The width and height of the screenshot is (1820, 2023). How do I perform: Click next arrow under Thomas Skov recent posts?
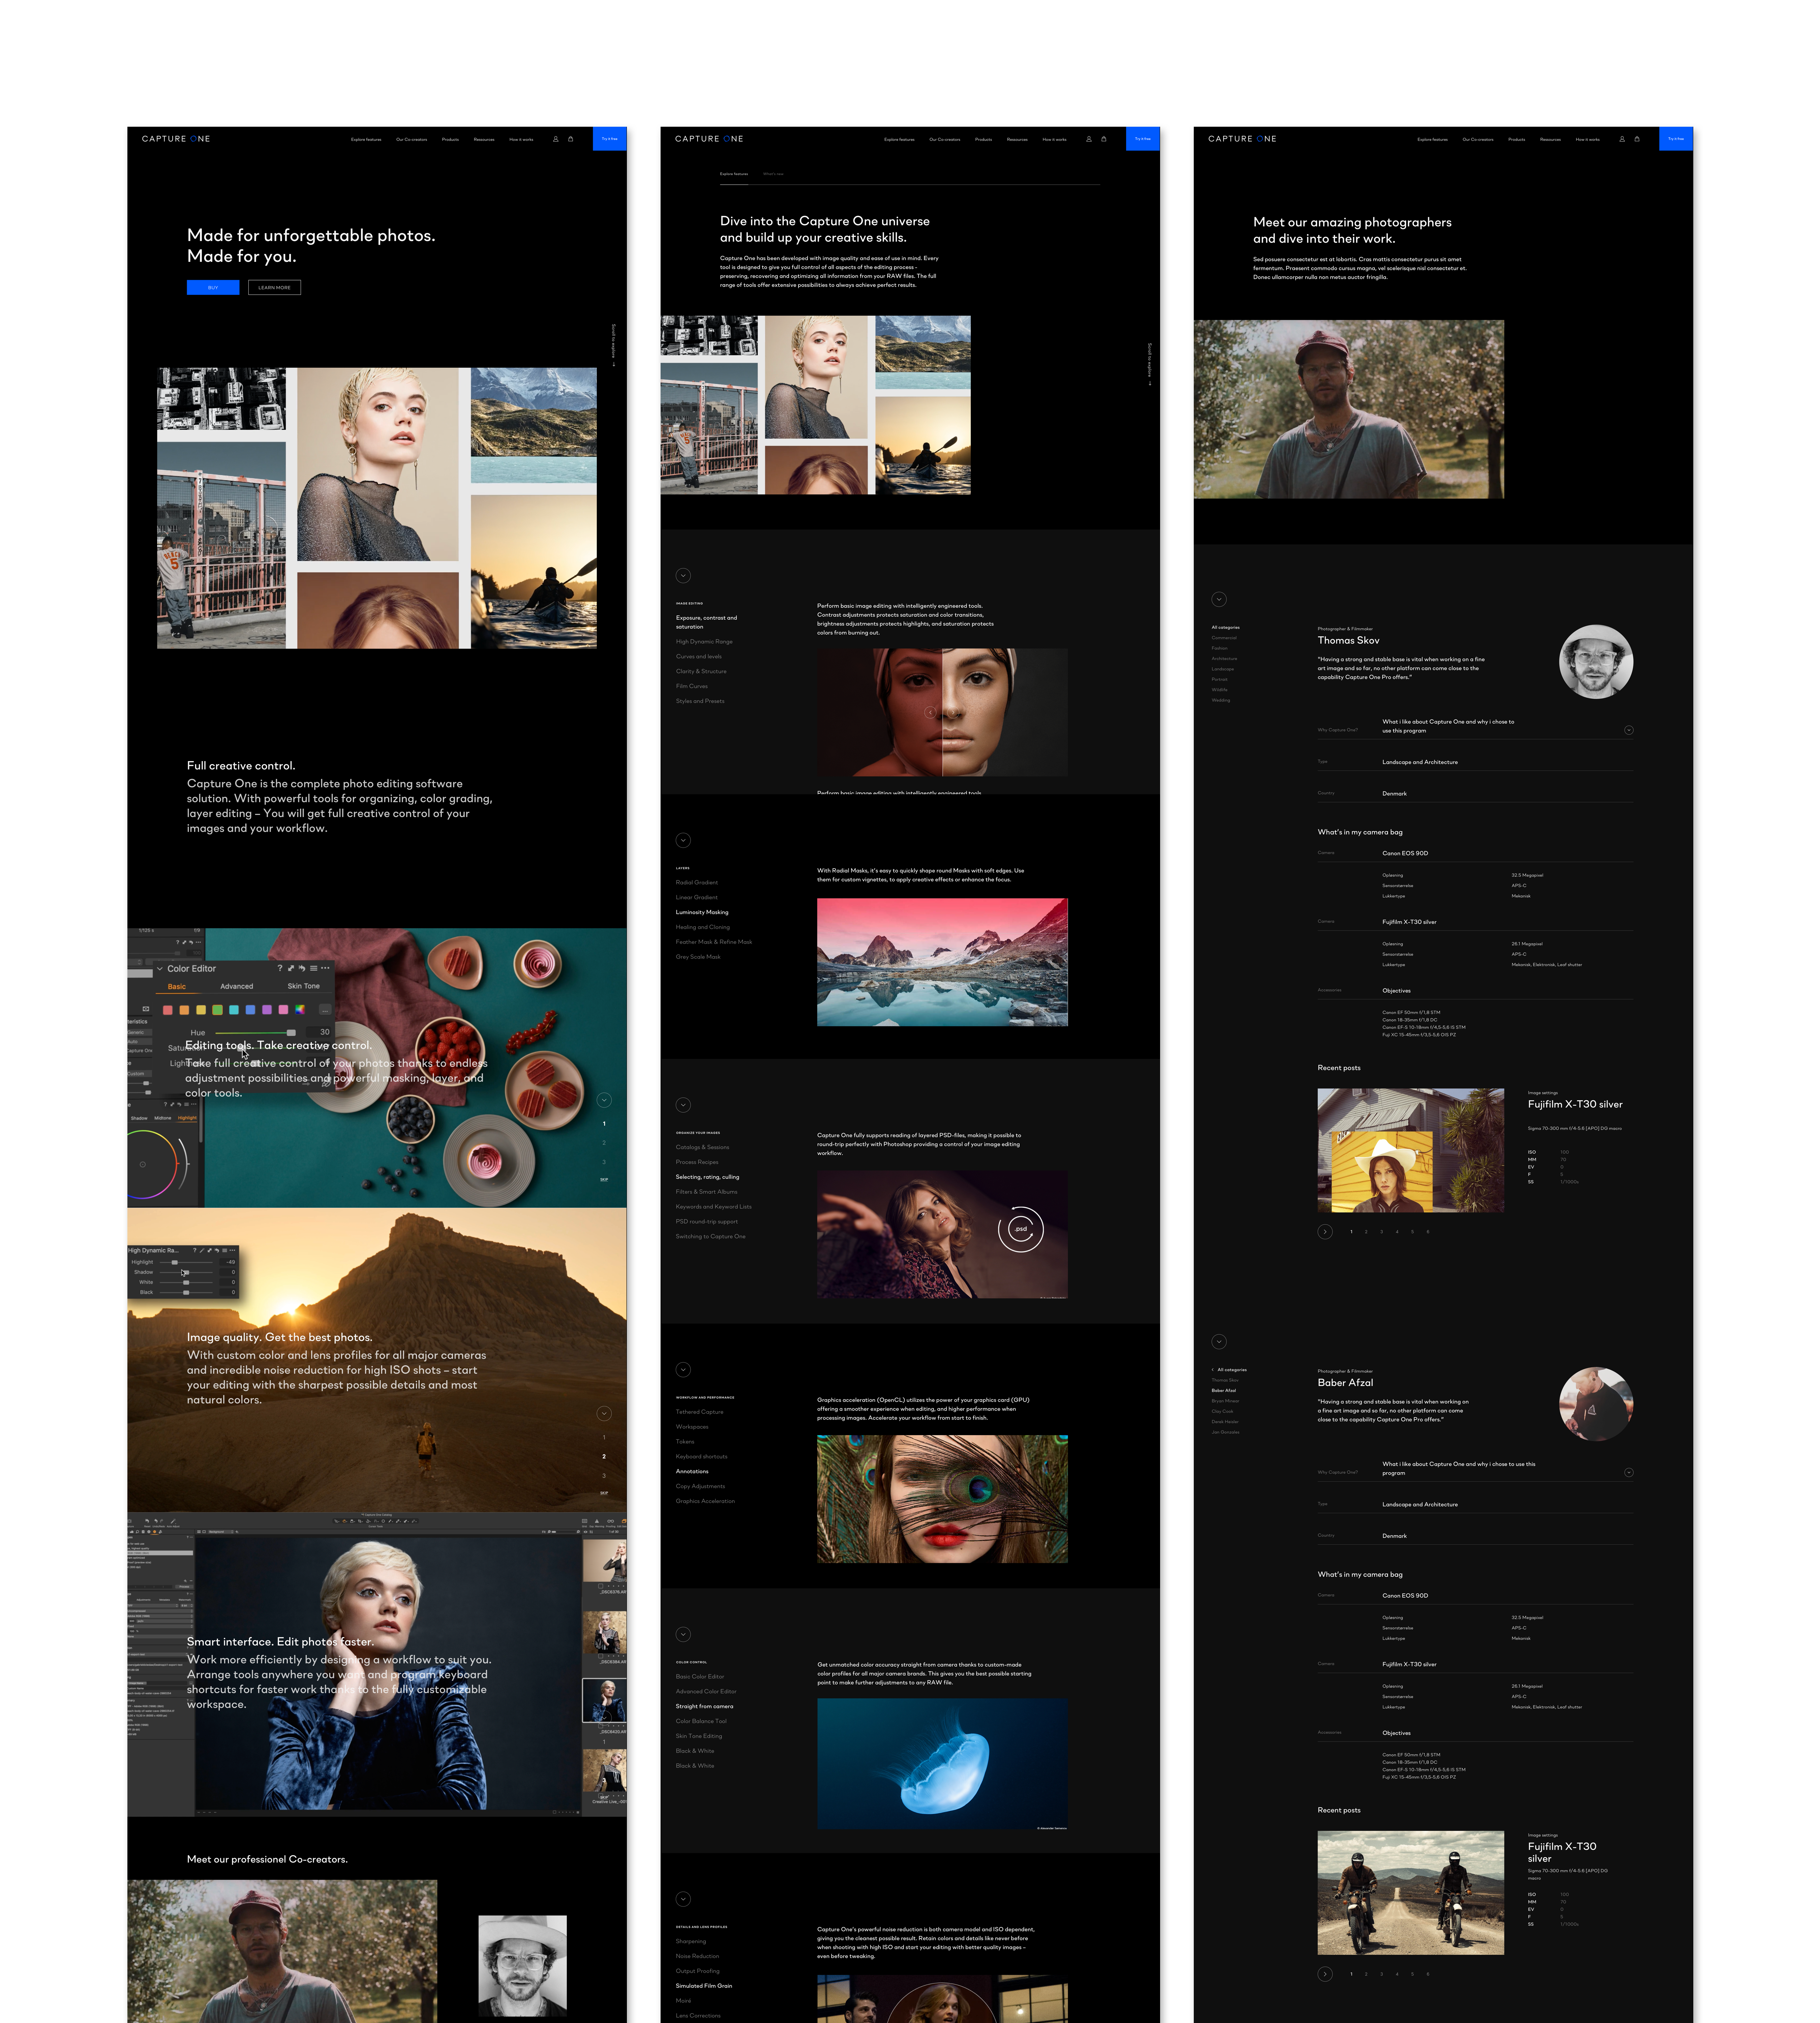click(1325, 1232)
